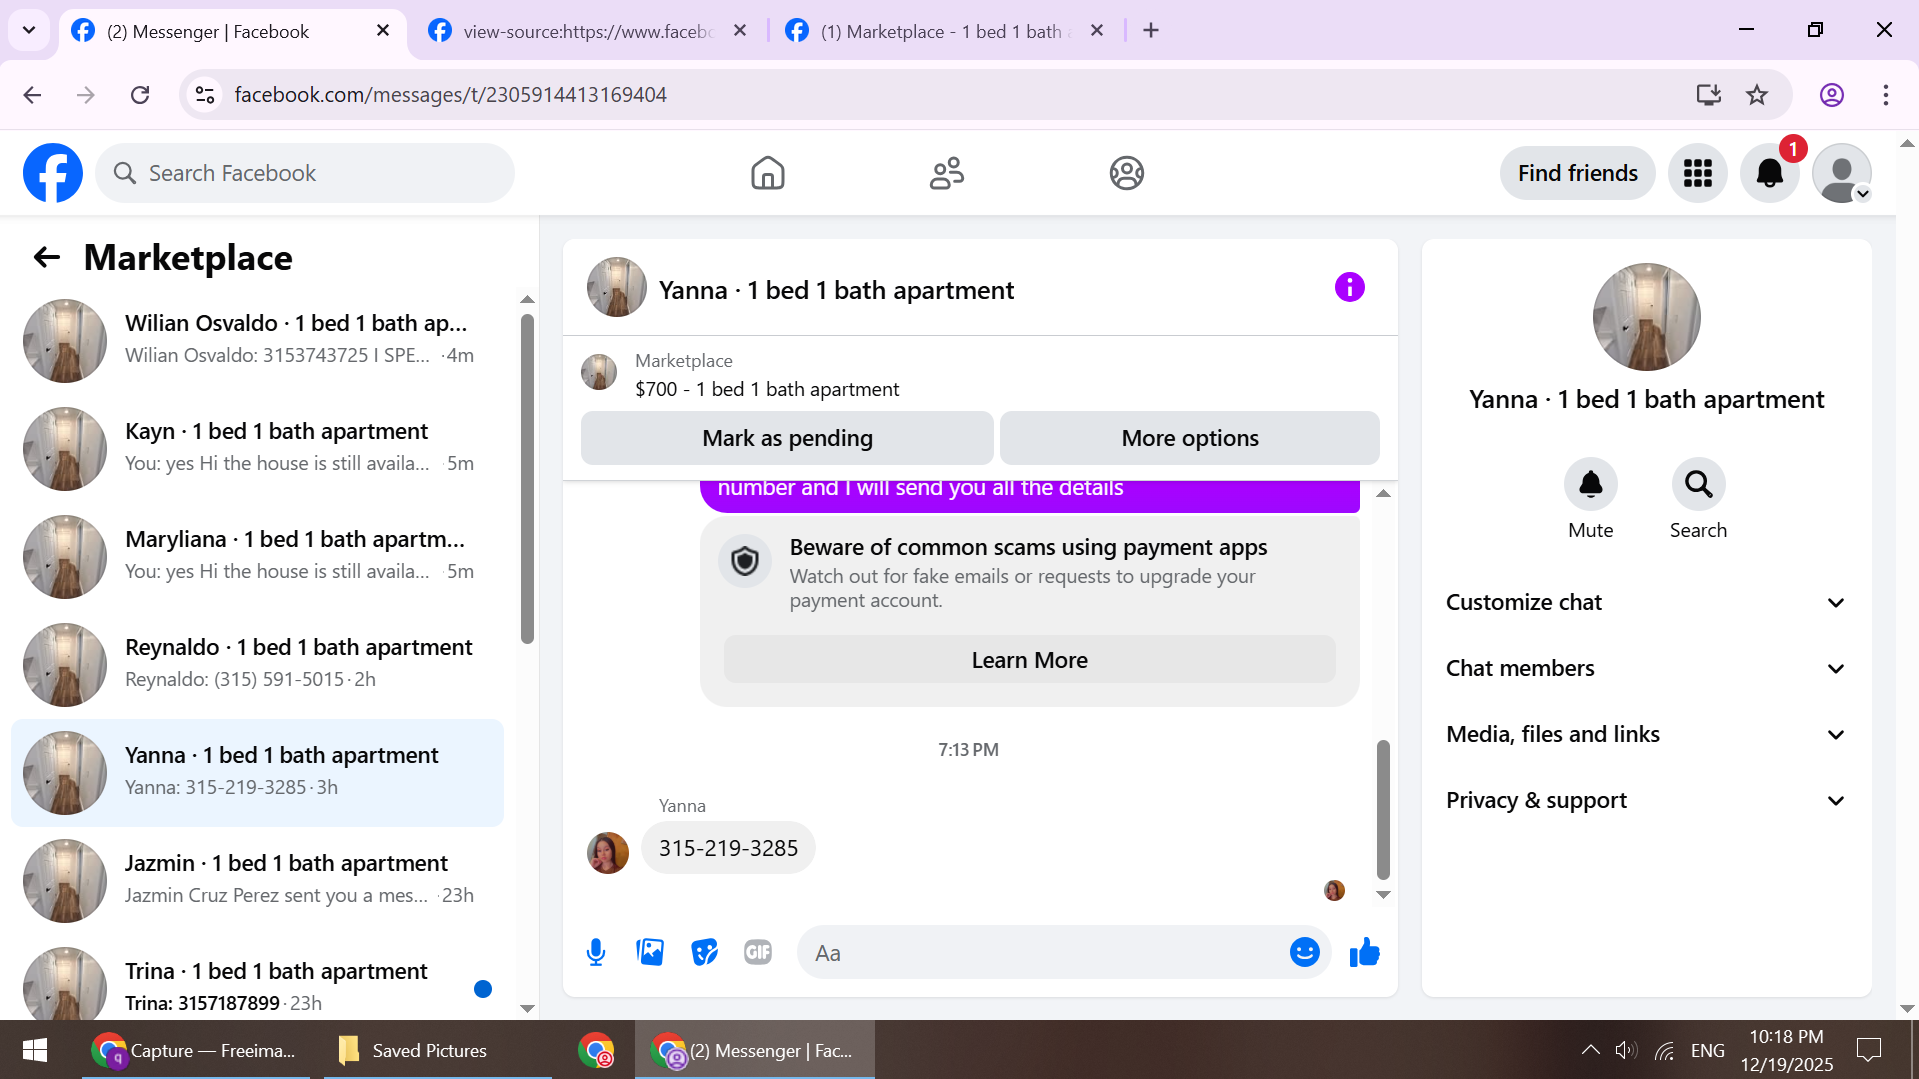Screen dimensions: 1919x1079
Task: Open the emoji picker smiley
Action: [1304, 953]
